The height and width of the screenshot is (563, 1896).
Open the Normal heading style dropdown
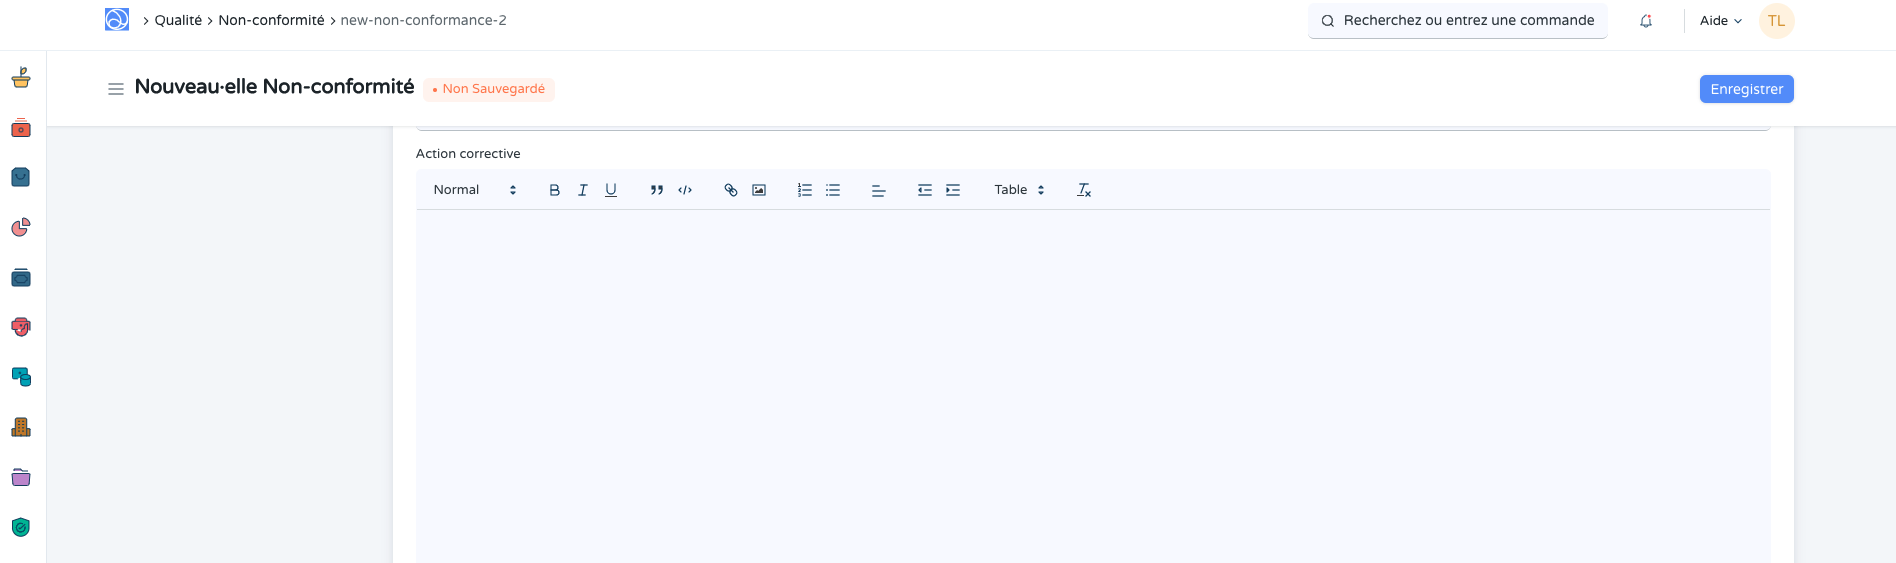[x=475, y=190]
